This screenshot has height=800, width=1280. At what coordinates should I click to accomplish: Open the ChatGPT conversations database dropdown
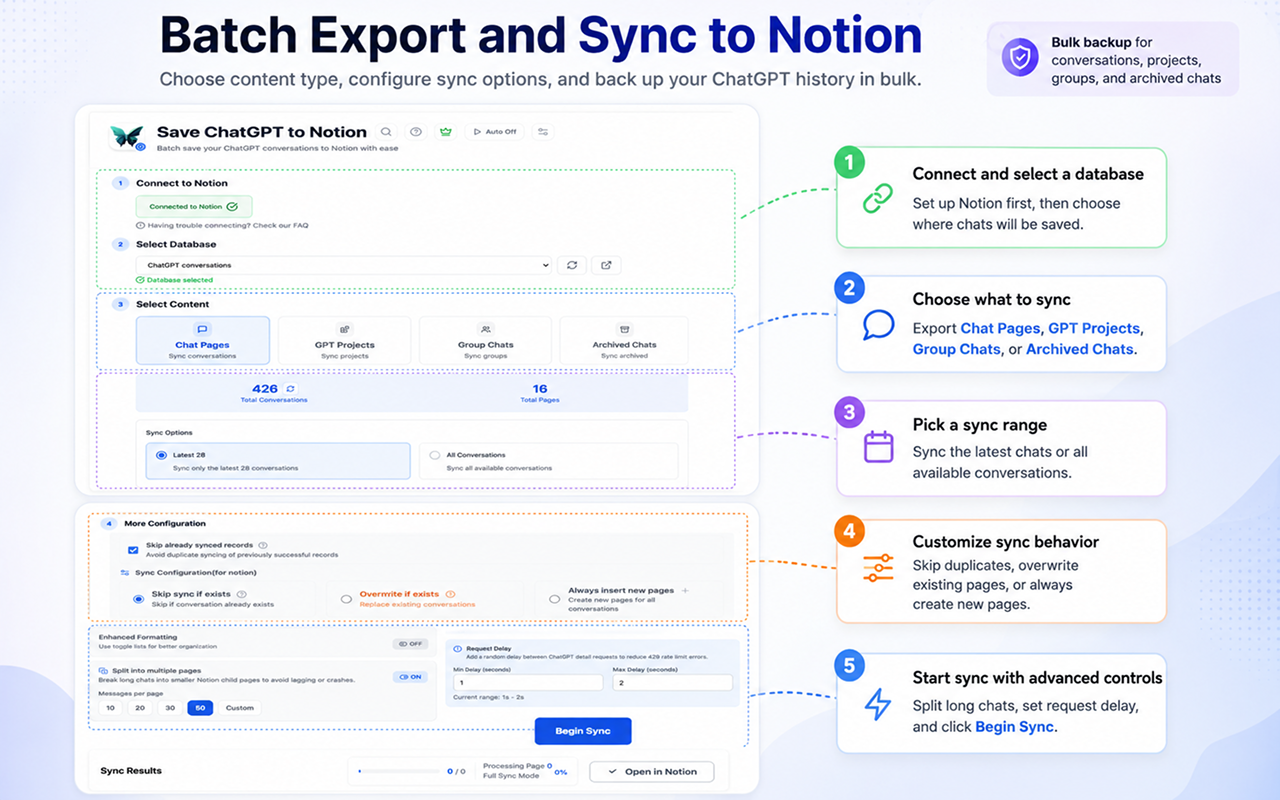(344, 265)
